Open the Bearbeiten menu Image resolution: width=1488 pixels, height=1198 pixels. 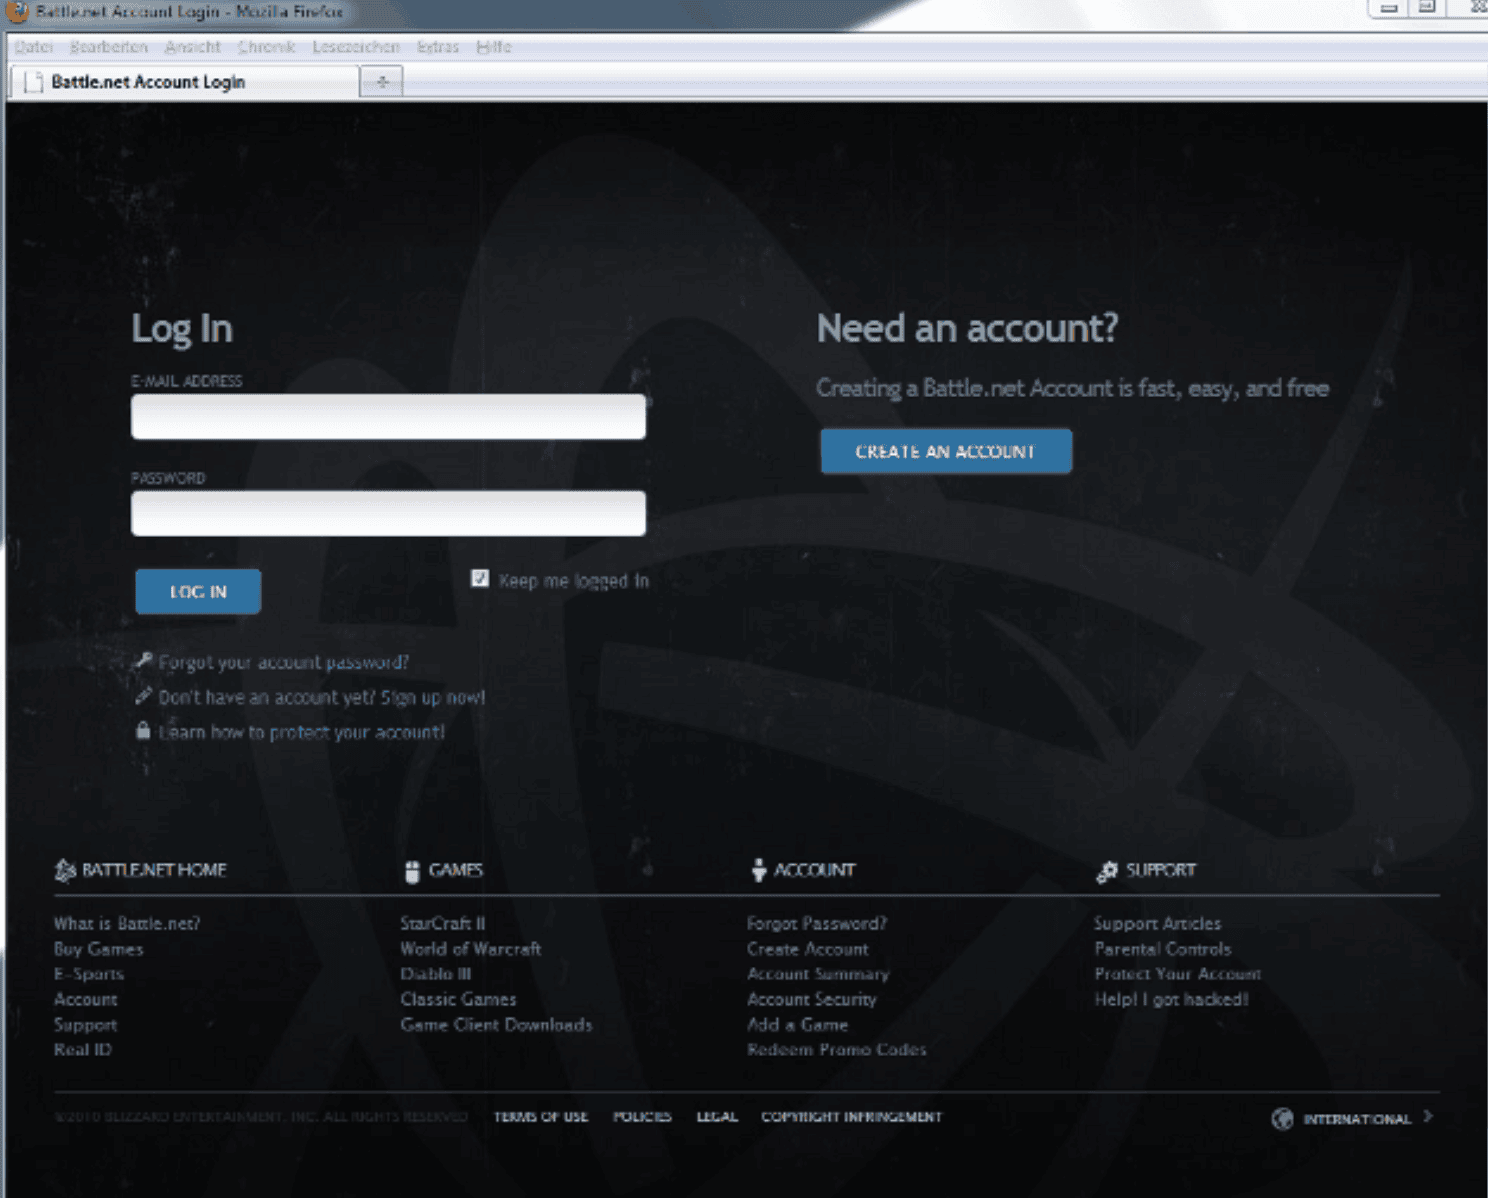(108, 47)
